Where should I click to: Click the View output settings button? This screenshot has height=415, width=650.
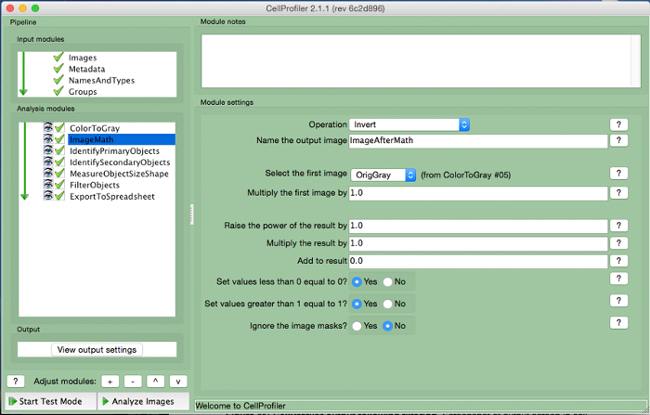click(x=96, y=350)
